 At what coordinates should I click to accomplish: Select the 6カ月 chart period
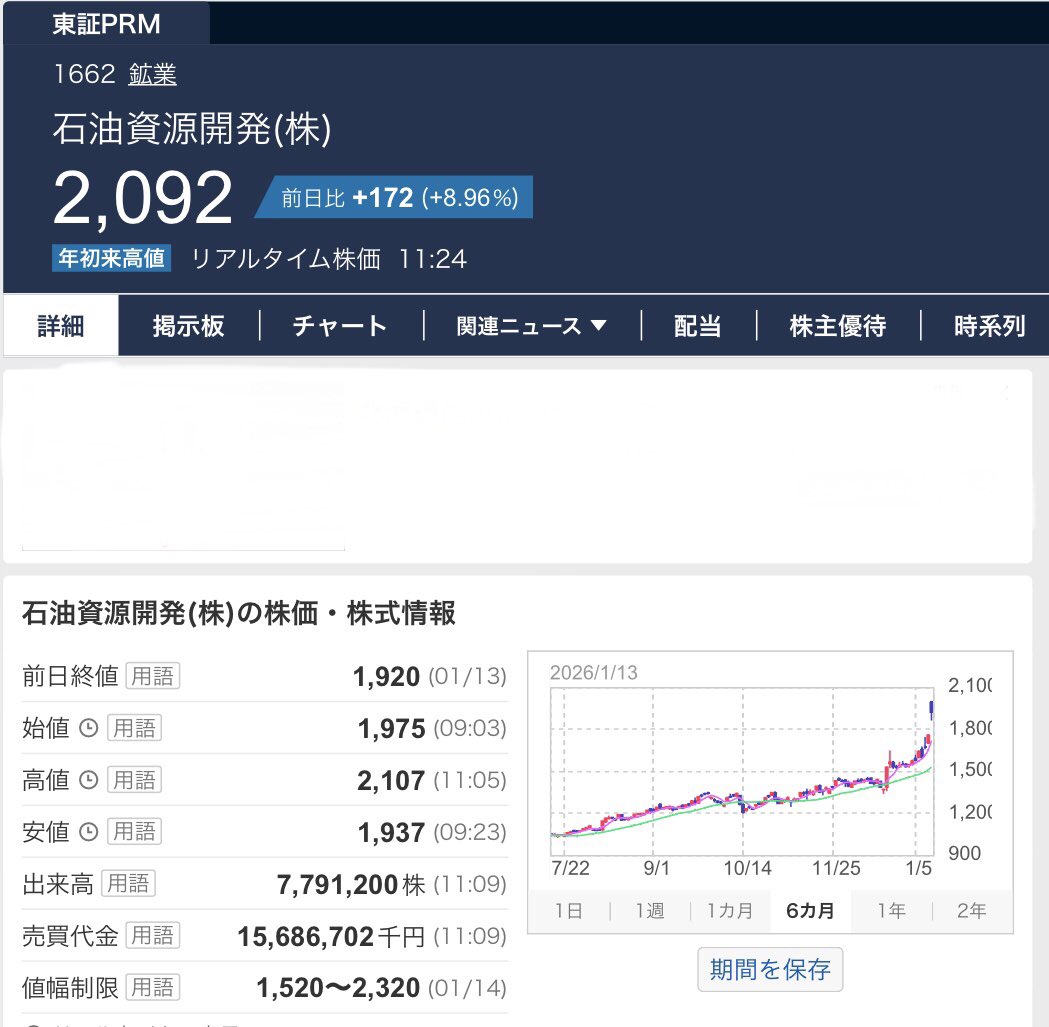pyautogui.click(x=810, y=911)
